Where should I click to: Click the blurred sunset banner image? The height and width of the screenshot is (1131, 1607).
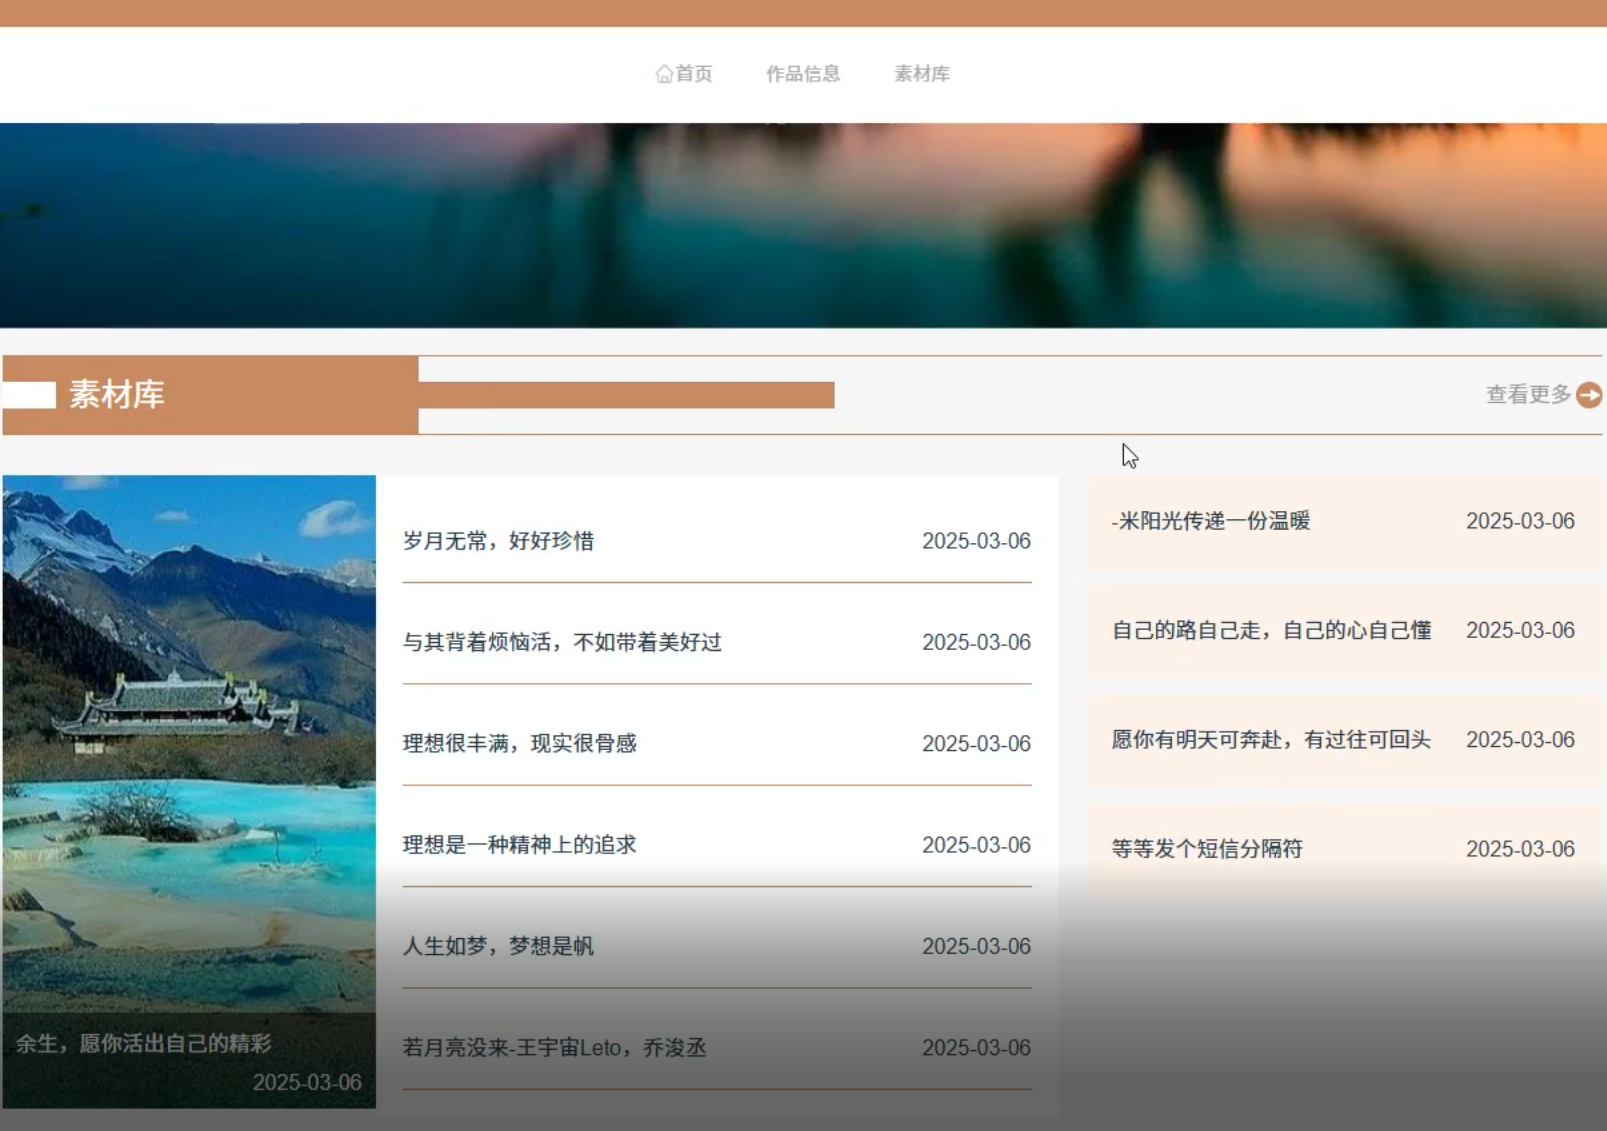(x=803, y=225)
